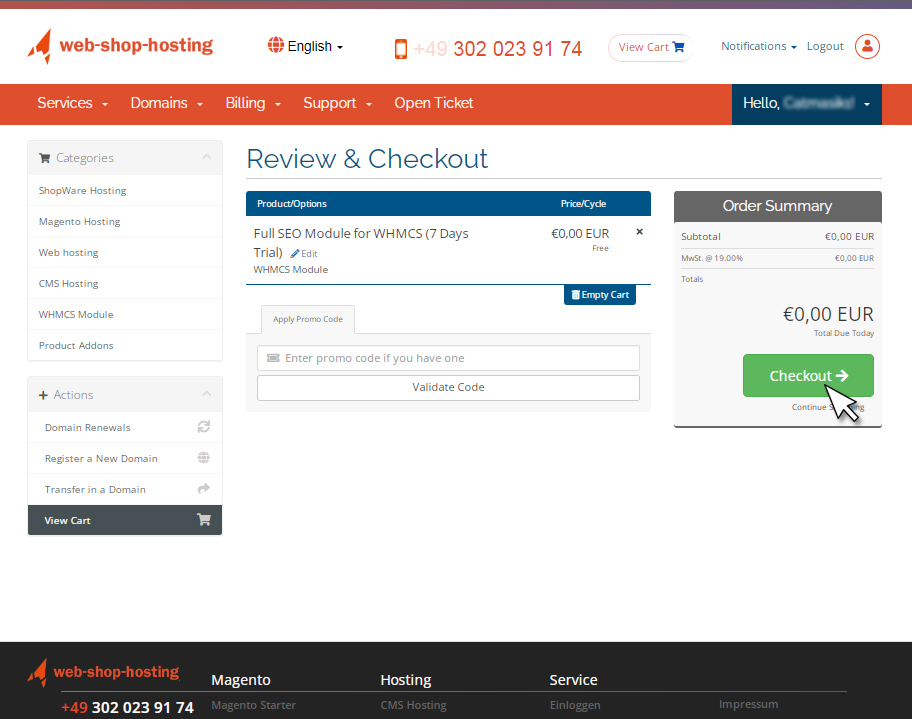The width and height of the screenshot is (912, 719).
Task: Click the footer web-shop-hosting logo
Action: pos(104,672)
